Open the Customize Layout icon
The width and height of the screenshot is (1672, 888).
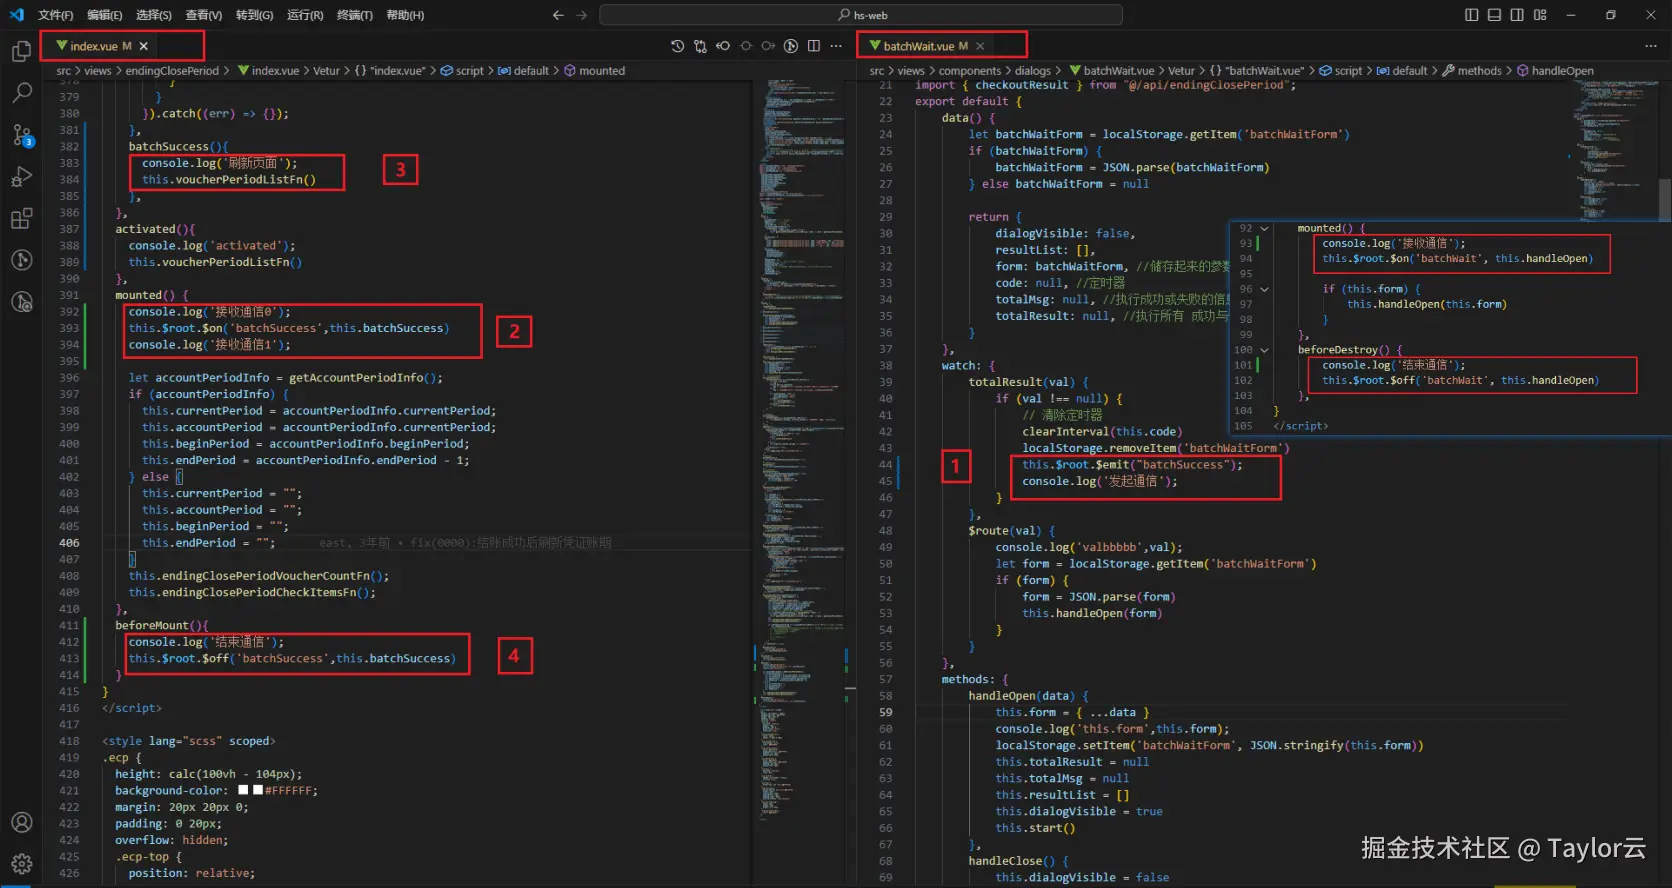click(x=1540, y=15)
